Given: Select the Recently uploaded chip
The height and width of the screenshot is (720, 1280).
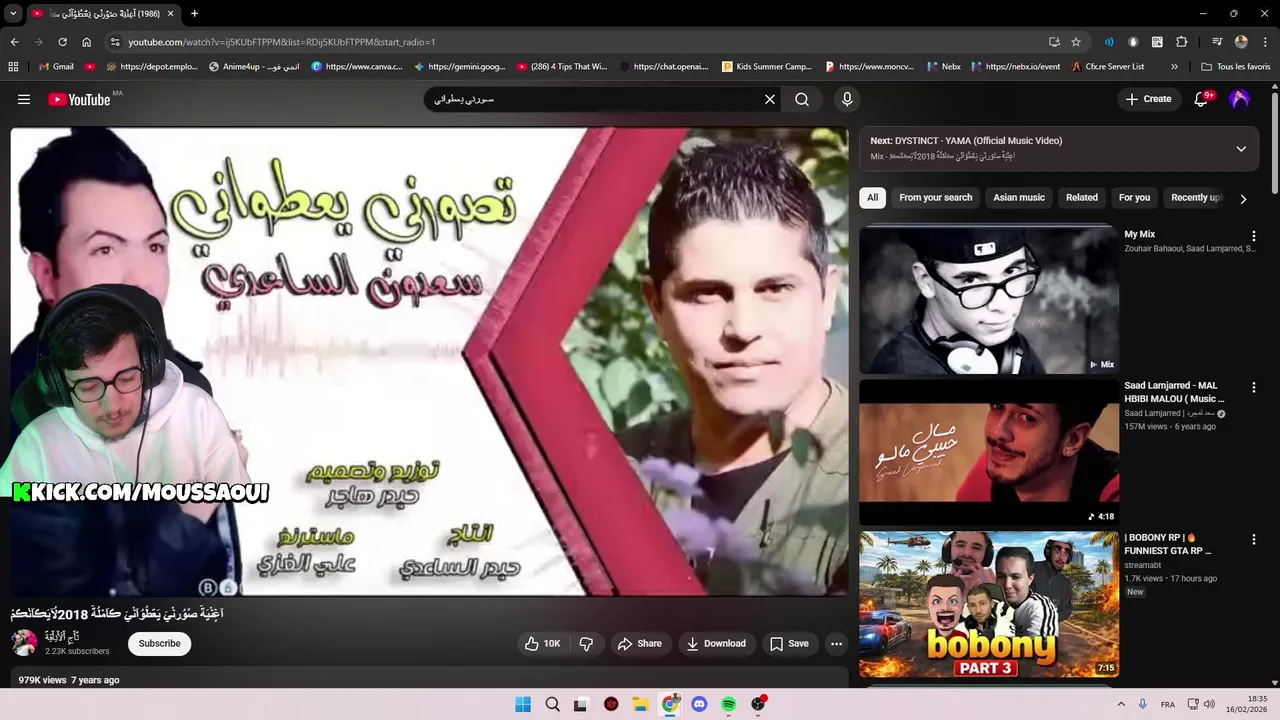Looking at the screenshot, I should click(1196, 198).
